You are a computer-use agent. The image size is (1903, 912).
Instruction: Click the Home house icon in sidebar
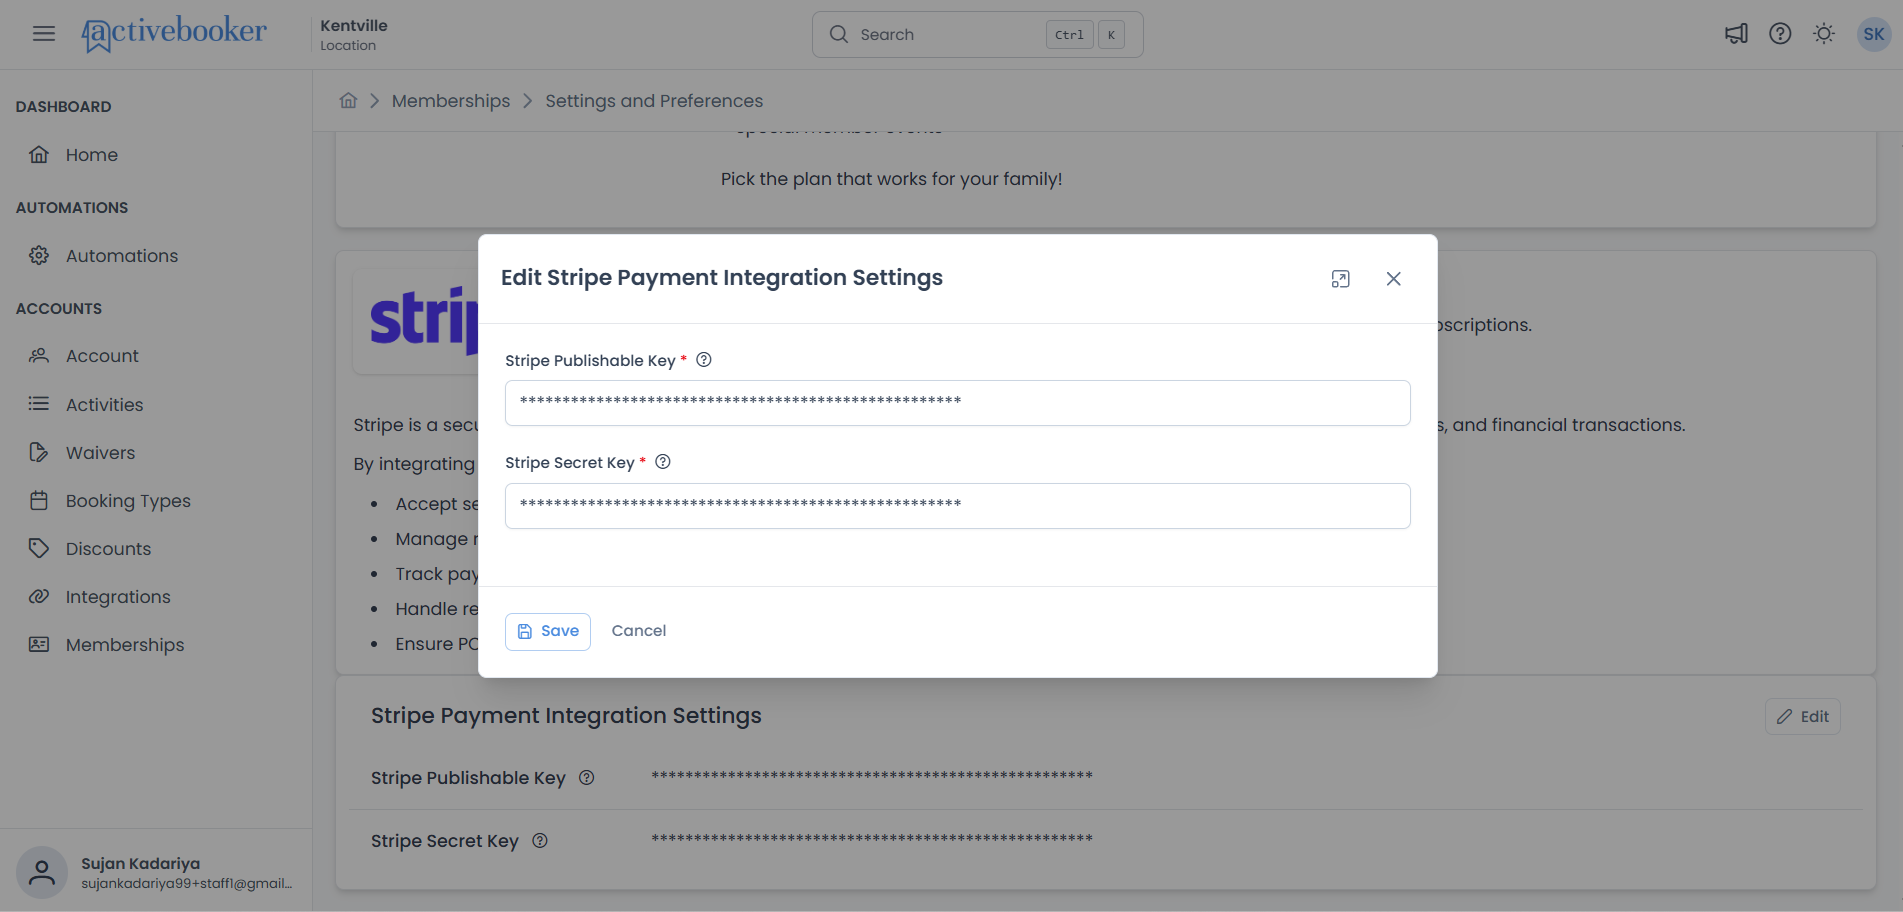(x=39, y=154)
